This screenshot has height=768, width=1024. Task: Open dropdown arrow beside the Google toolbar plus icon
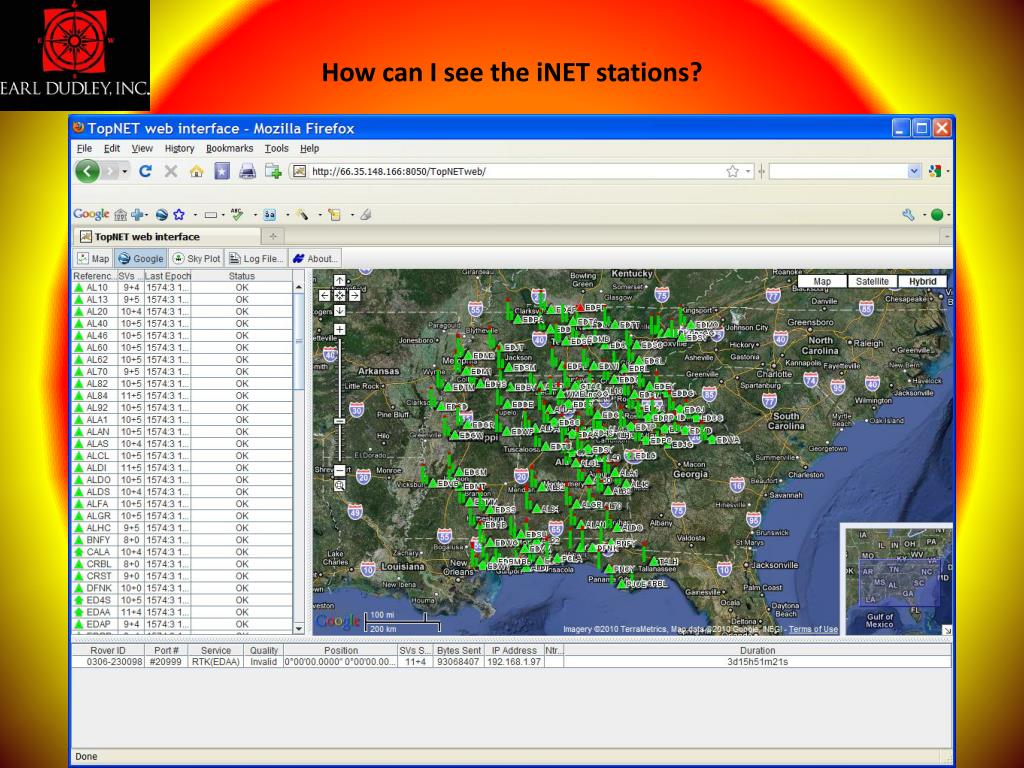click(147, 214)
